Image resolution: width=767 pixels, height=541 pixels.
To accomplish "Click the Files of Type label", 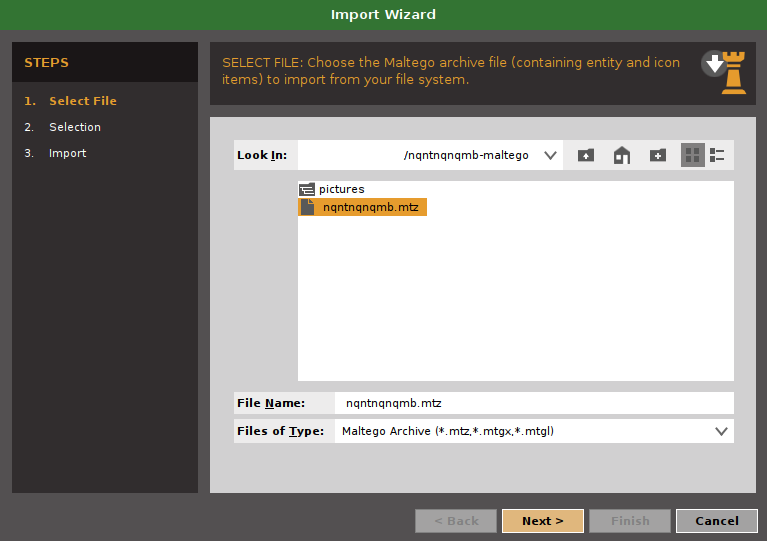I will pyautogui.click(x=280, y=431).
